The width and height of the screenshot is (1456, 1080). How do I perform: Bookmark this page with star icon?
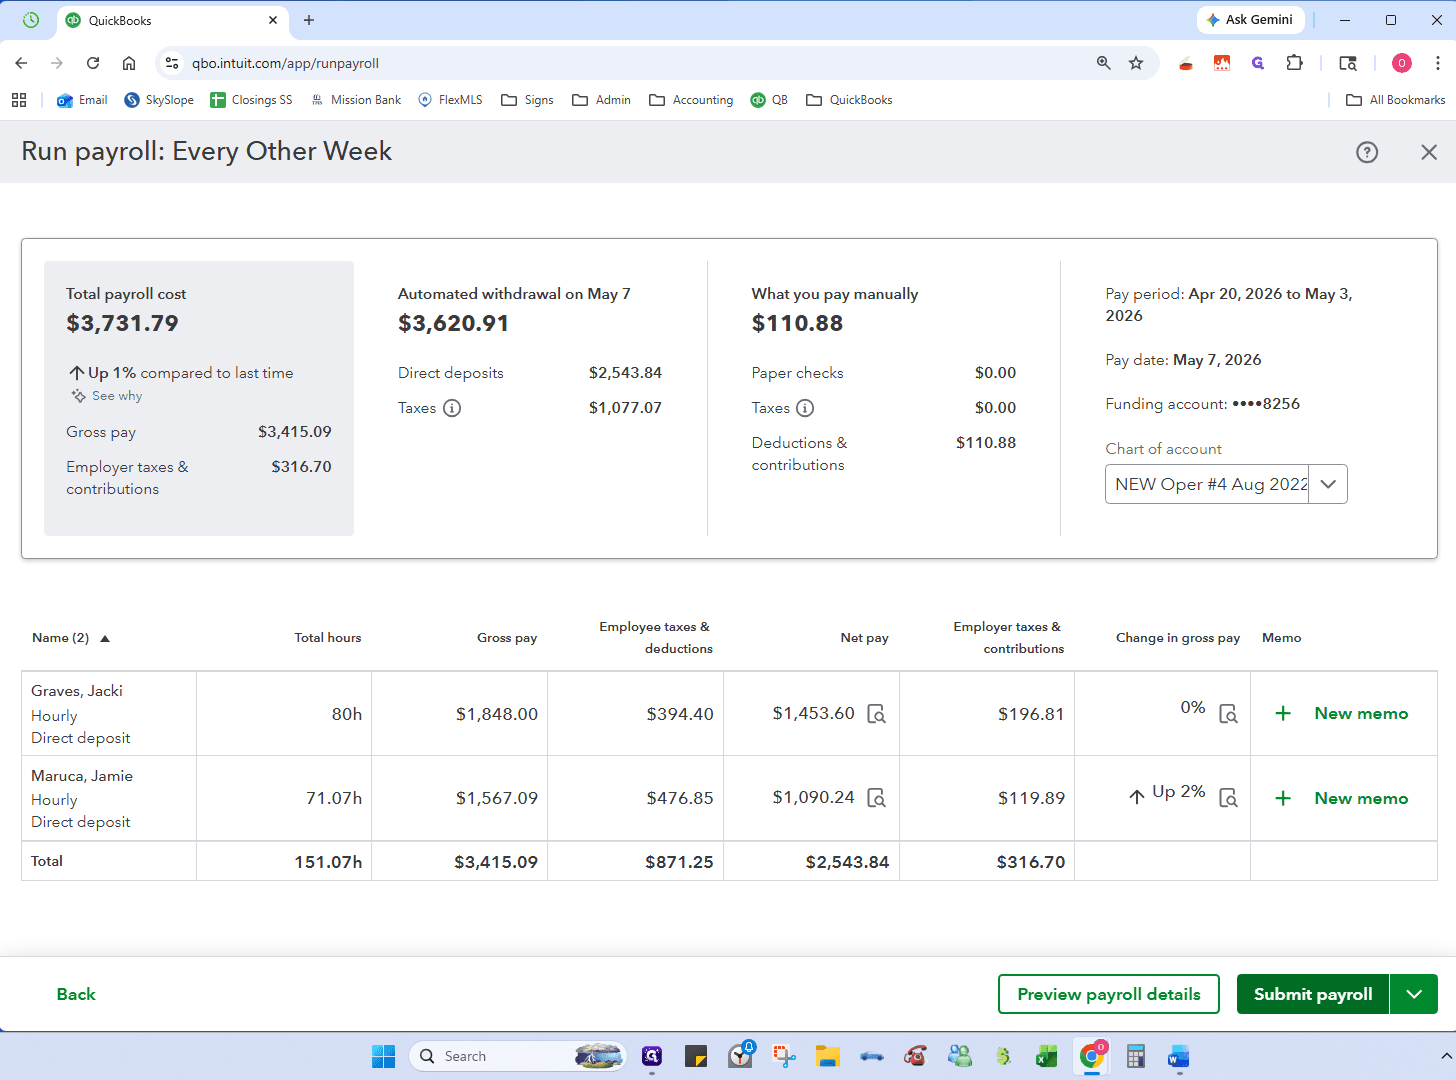click(1136, 63)
